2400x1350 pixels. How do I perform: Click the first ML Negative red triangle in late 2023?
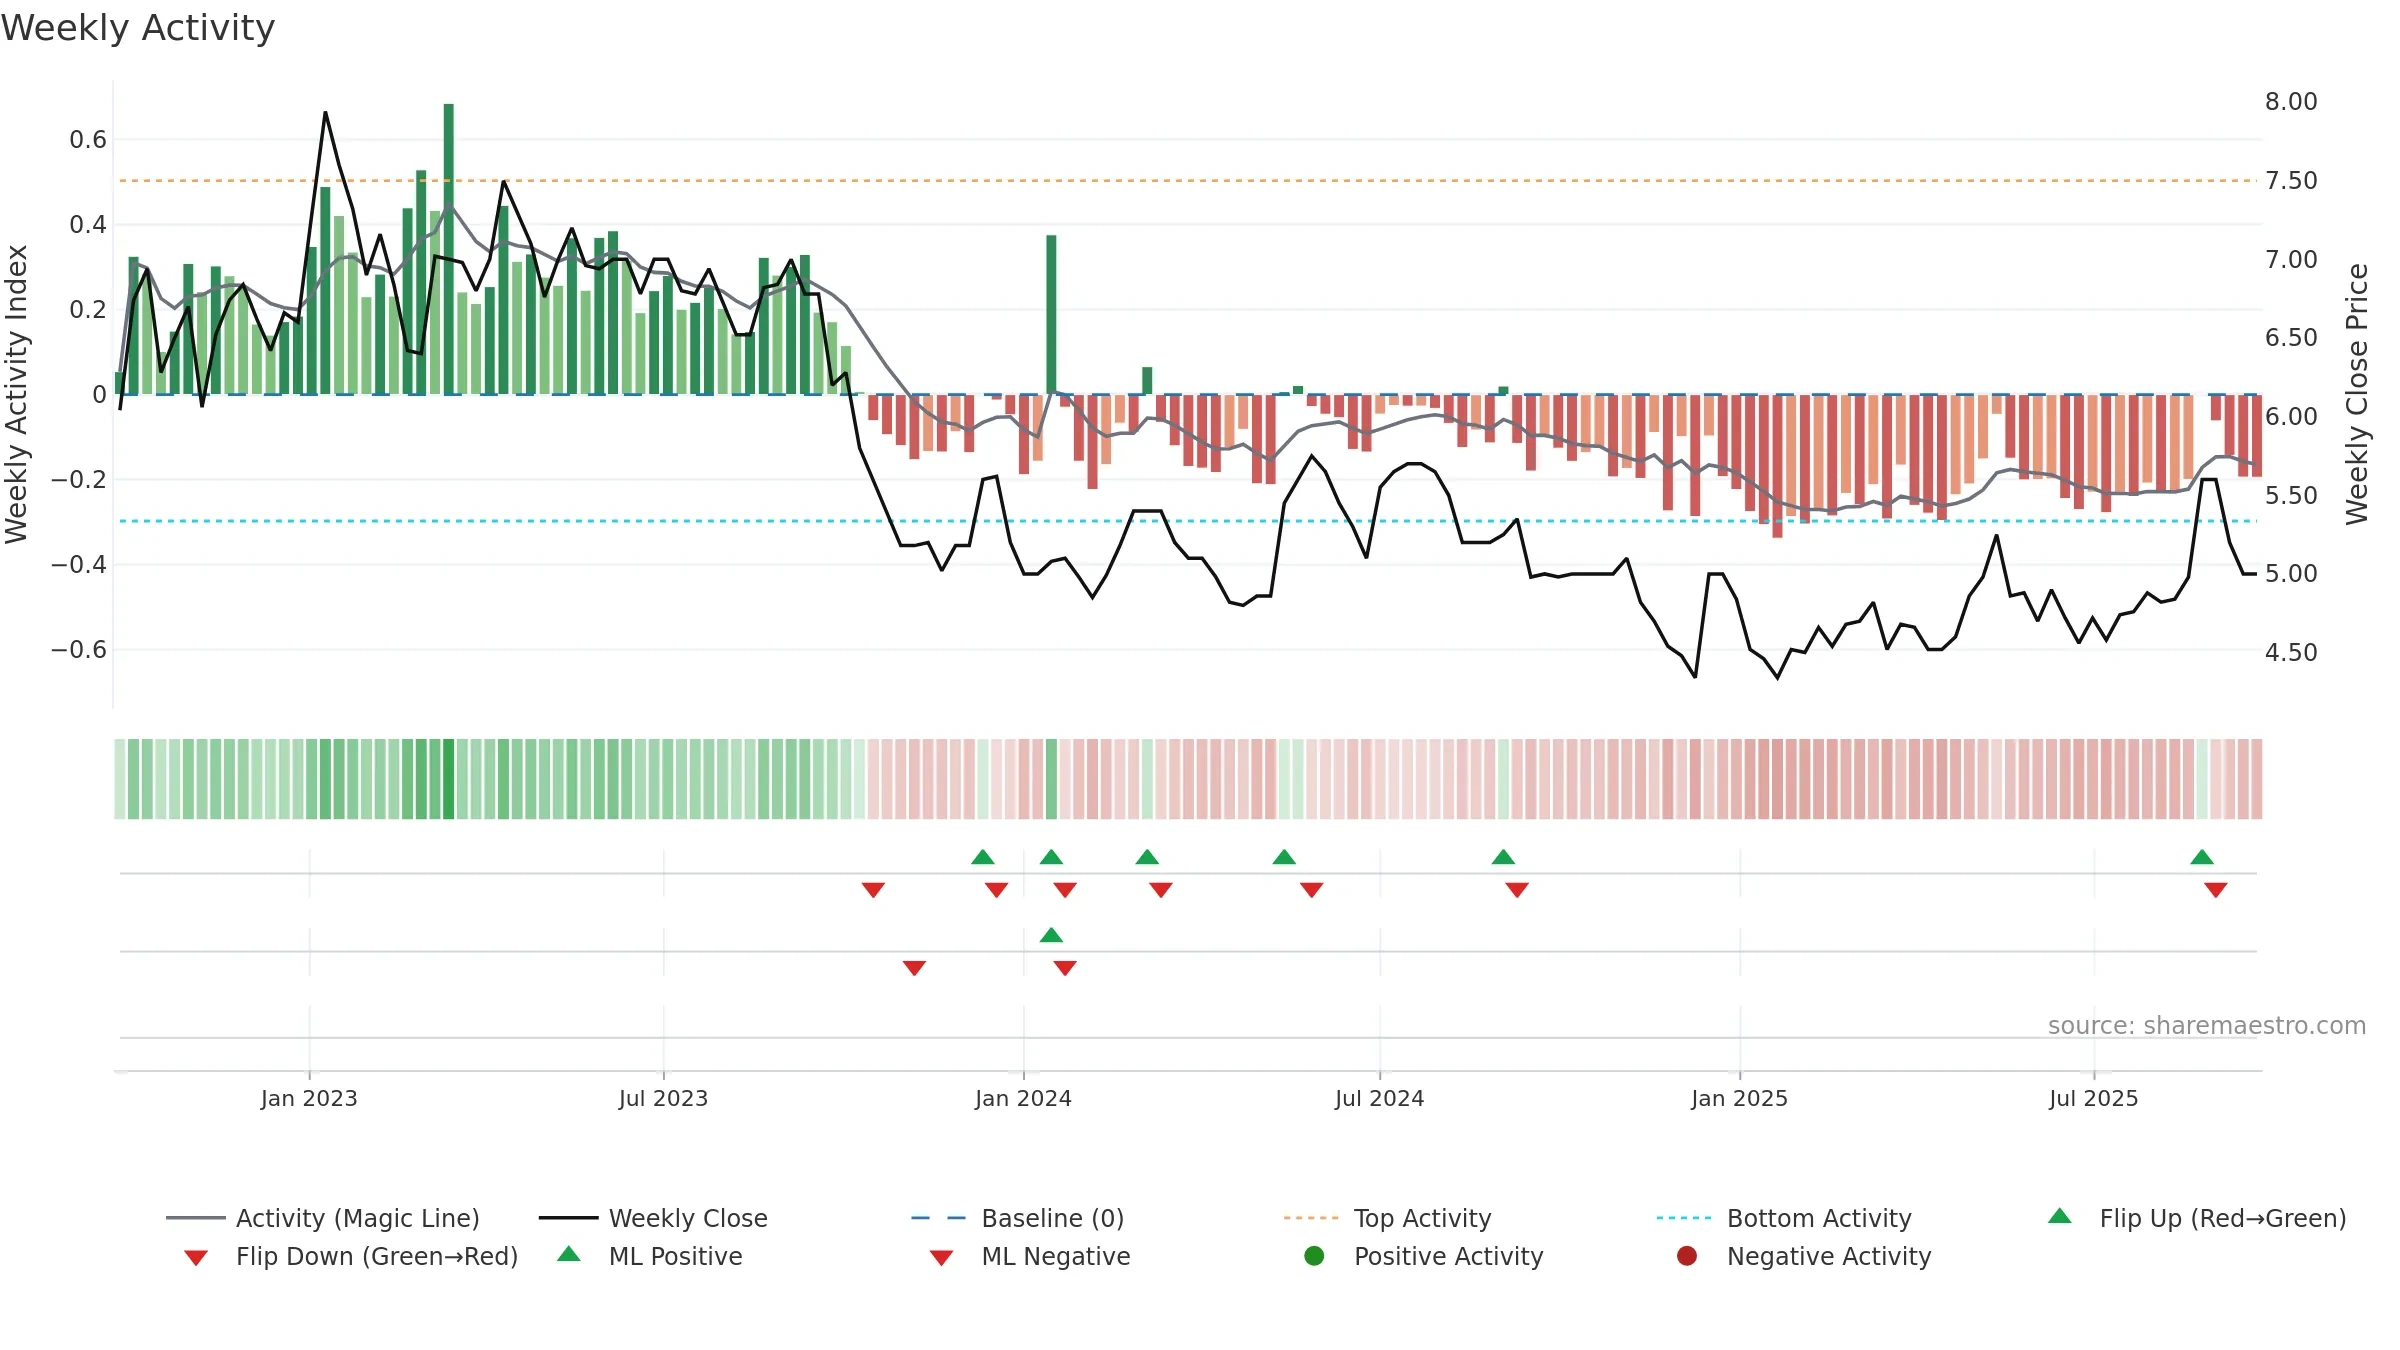click(x=915, y=967)
